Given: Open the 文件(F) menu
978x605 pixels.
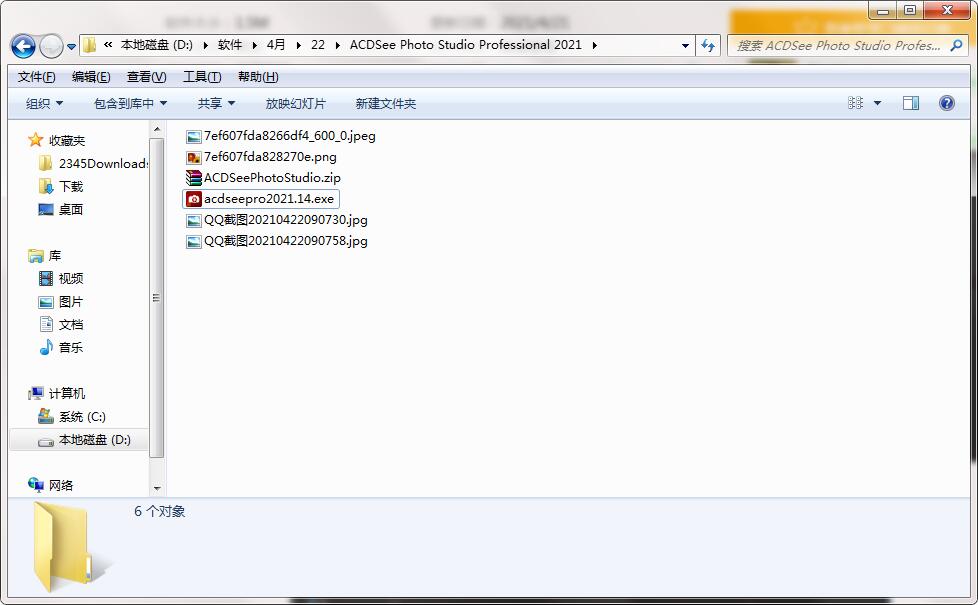Looking at the screenshot, I should 36,77.
